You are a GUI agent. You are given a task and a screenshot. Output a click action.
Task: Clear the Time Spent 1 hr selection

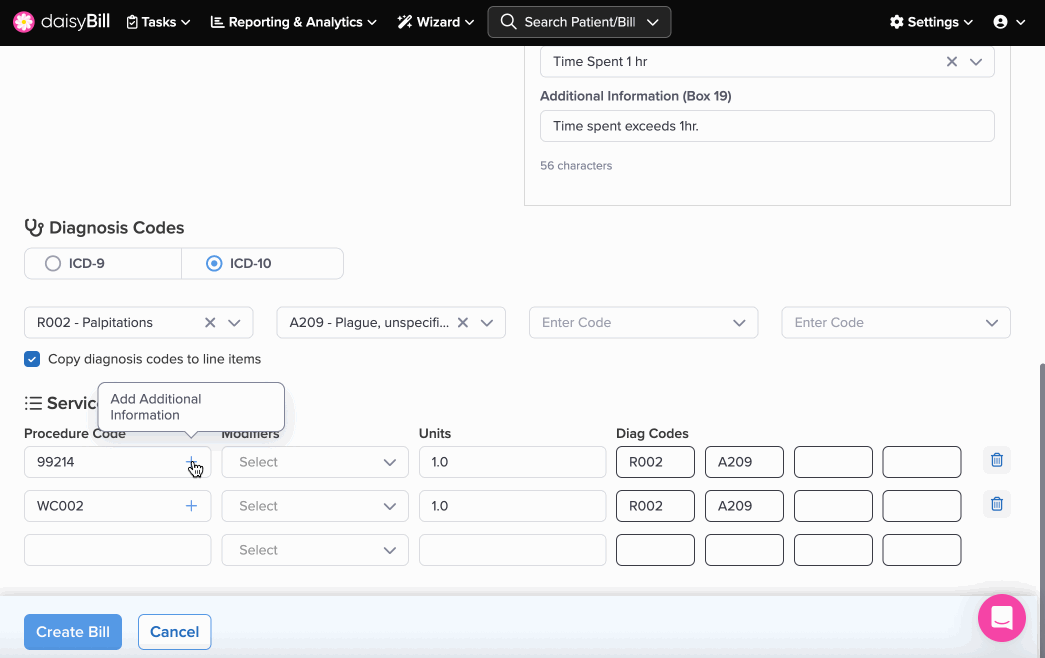[x=952, y=62]
